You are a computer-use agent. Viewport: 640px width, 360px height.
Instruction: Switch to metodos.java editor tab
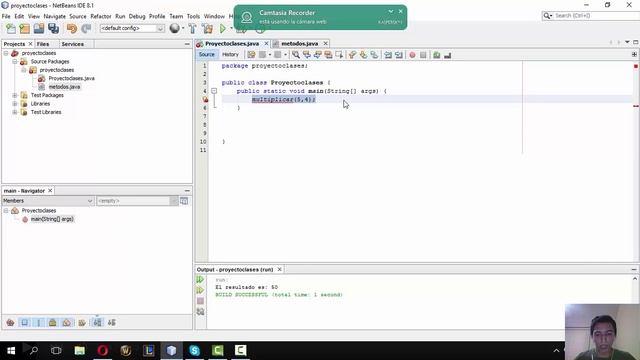(299, 44)
